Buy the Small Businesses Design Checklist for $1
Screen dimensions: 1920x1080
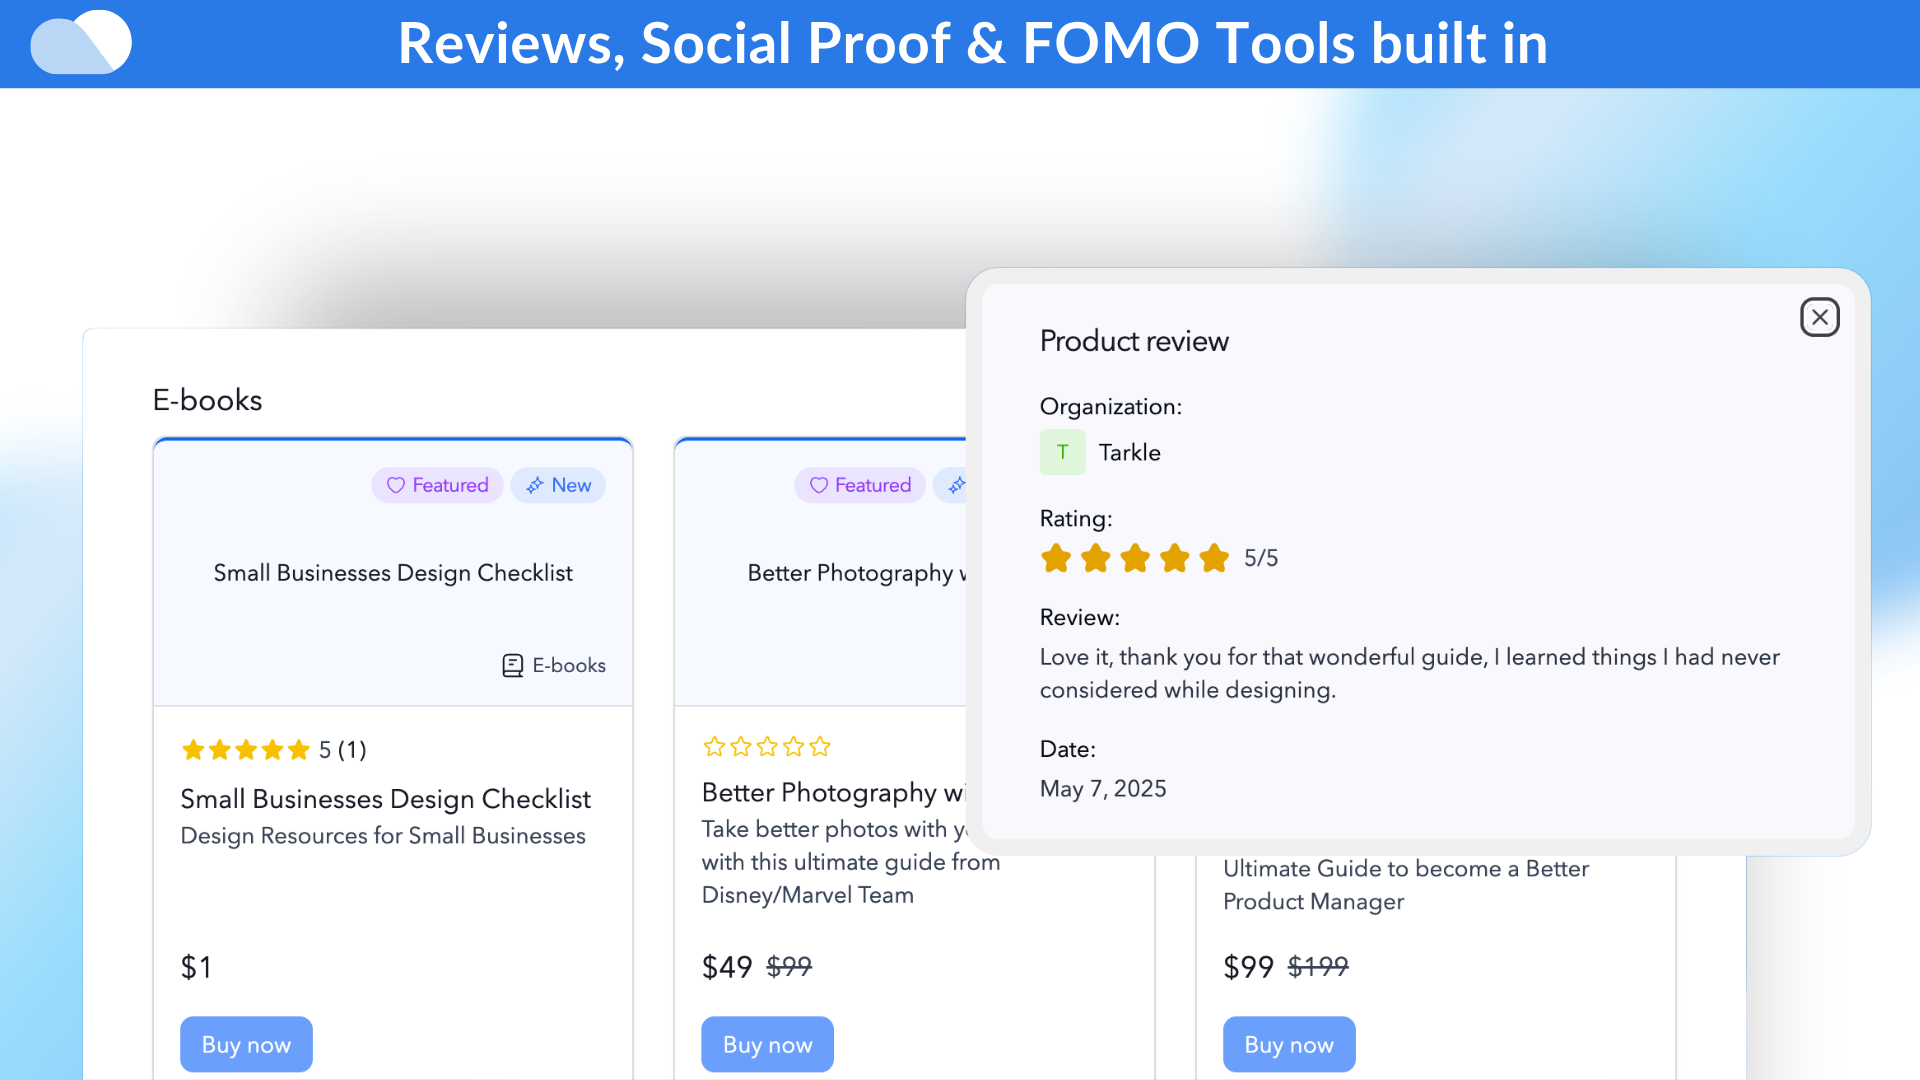point(246,1044)
